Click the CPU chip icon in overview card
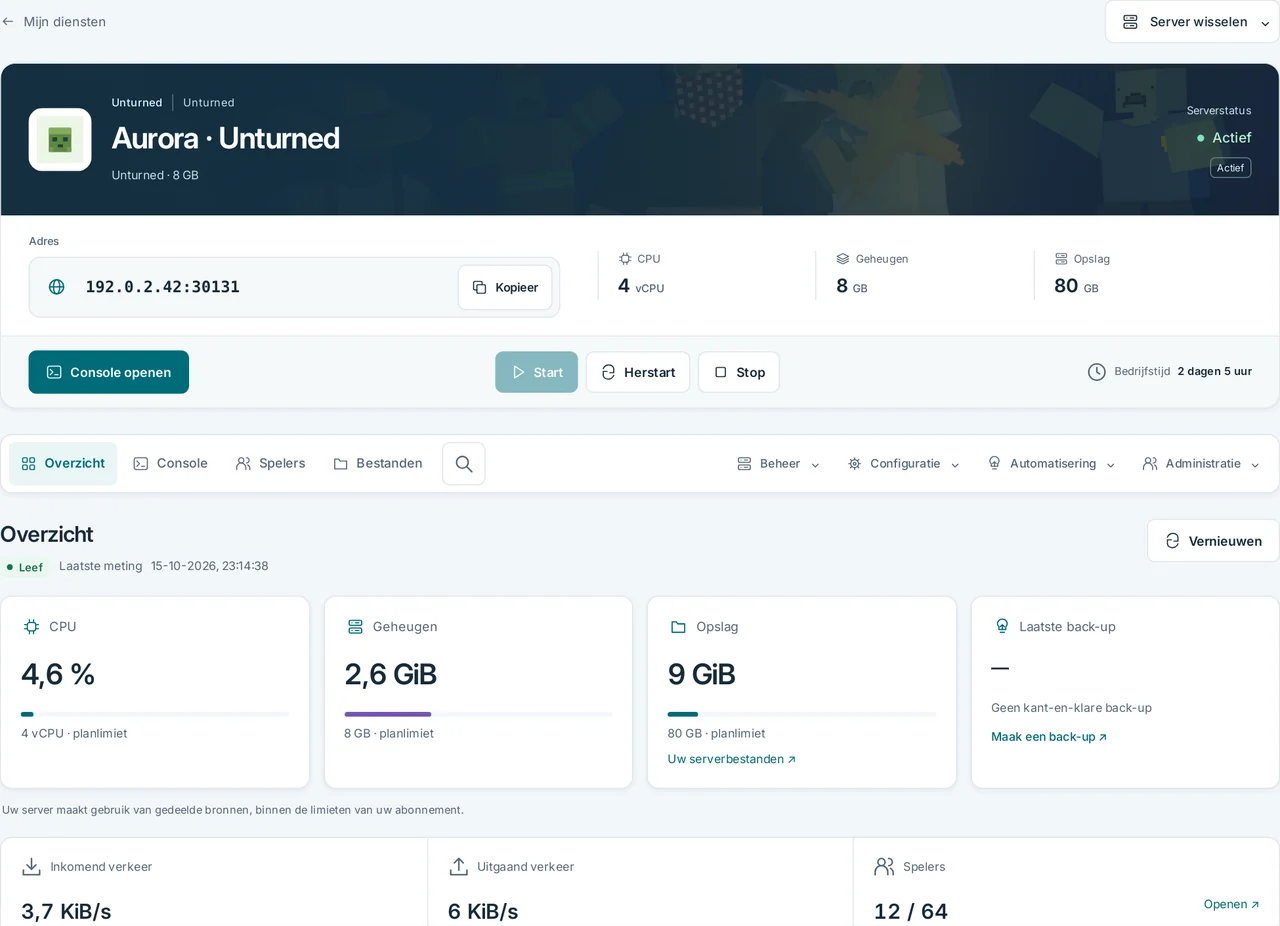 (32, 627)
